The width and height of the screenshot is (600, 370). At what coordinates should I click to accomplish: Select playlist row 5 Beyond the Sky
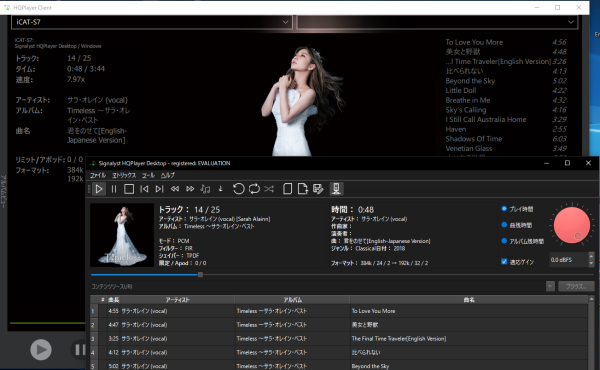(339, 365)
